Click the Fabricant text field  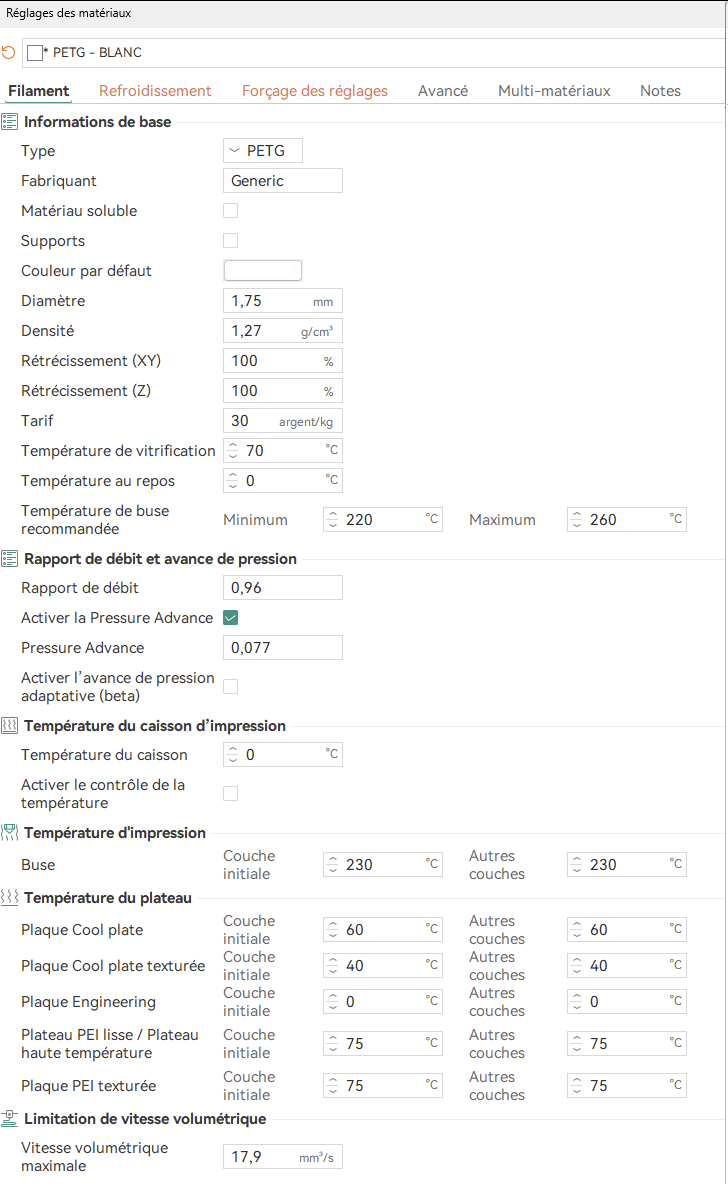pos(283,181)
